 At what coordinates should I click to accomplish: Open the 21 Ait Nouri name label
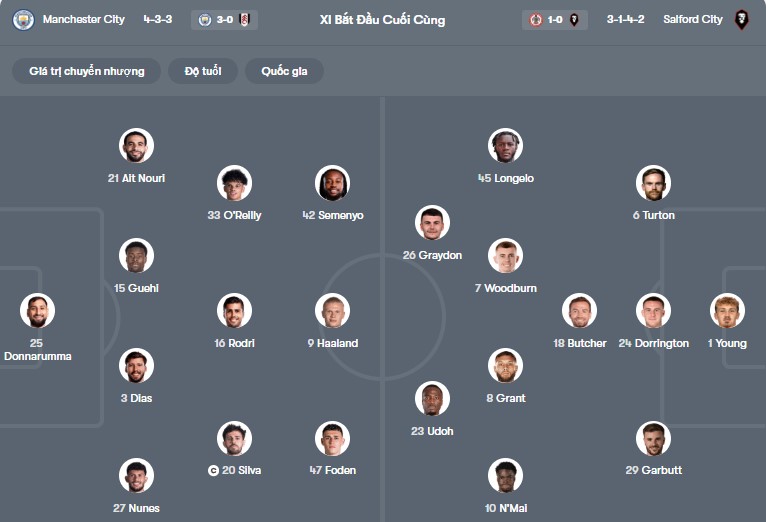coord(136,178)
